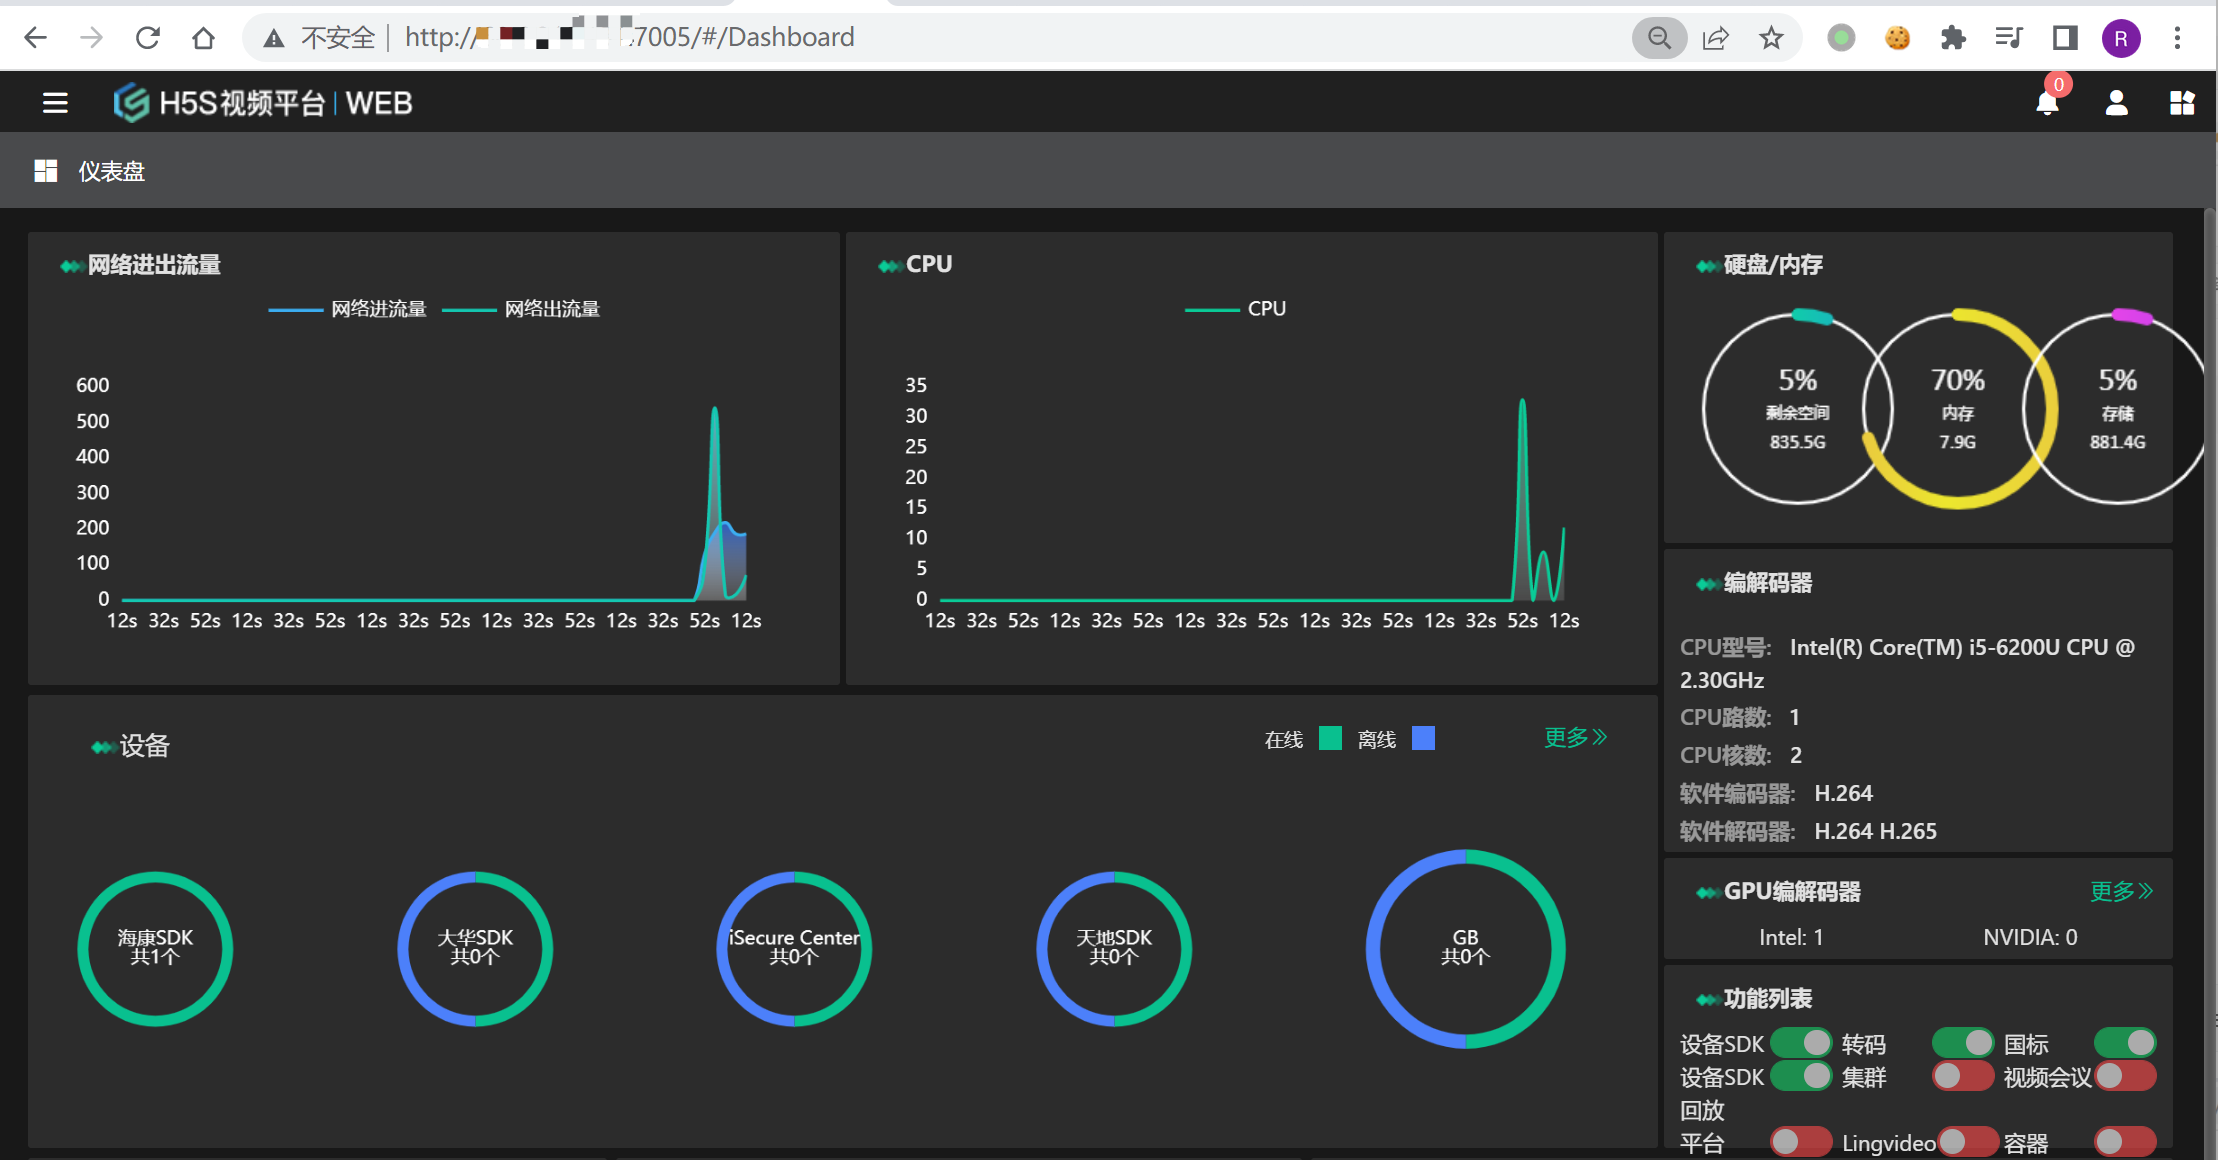Expand 更多 in the GPU编解码器 panel

point(2121,891)
